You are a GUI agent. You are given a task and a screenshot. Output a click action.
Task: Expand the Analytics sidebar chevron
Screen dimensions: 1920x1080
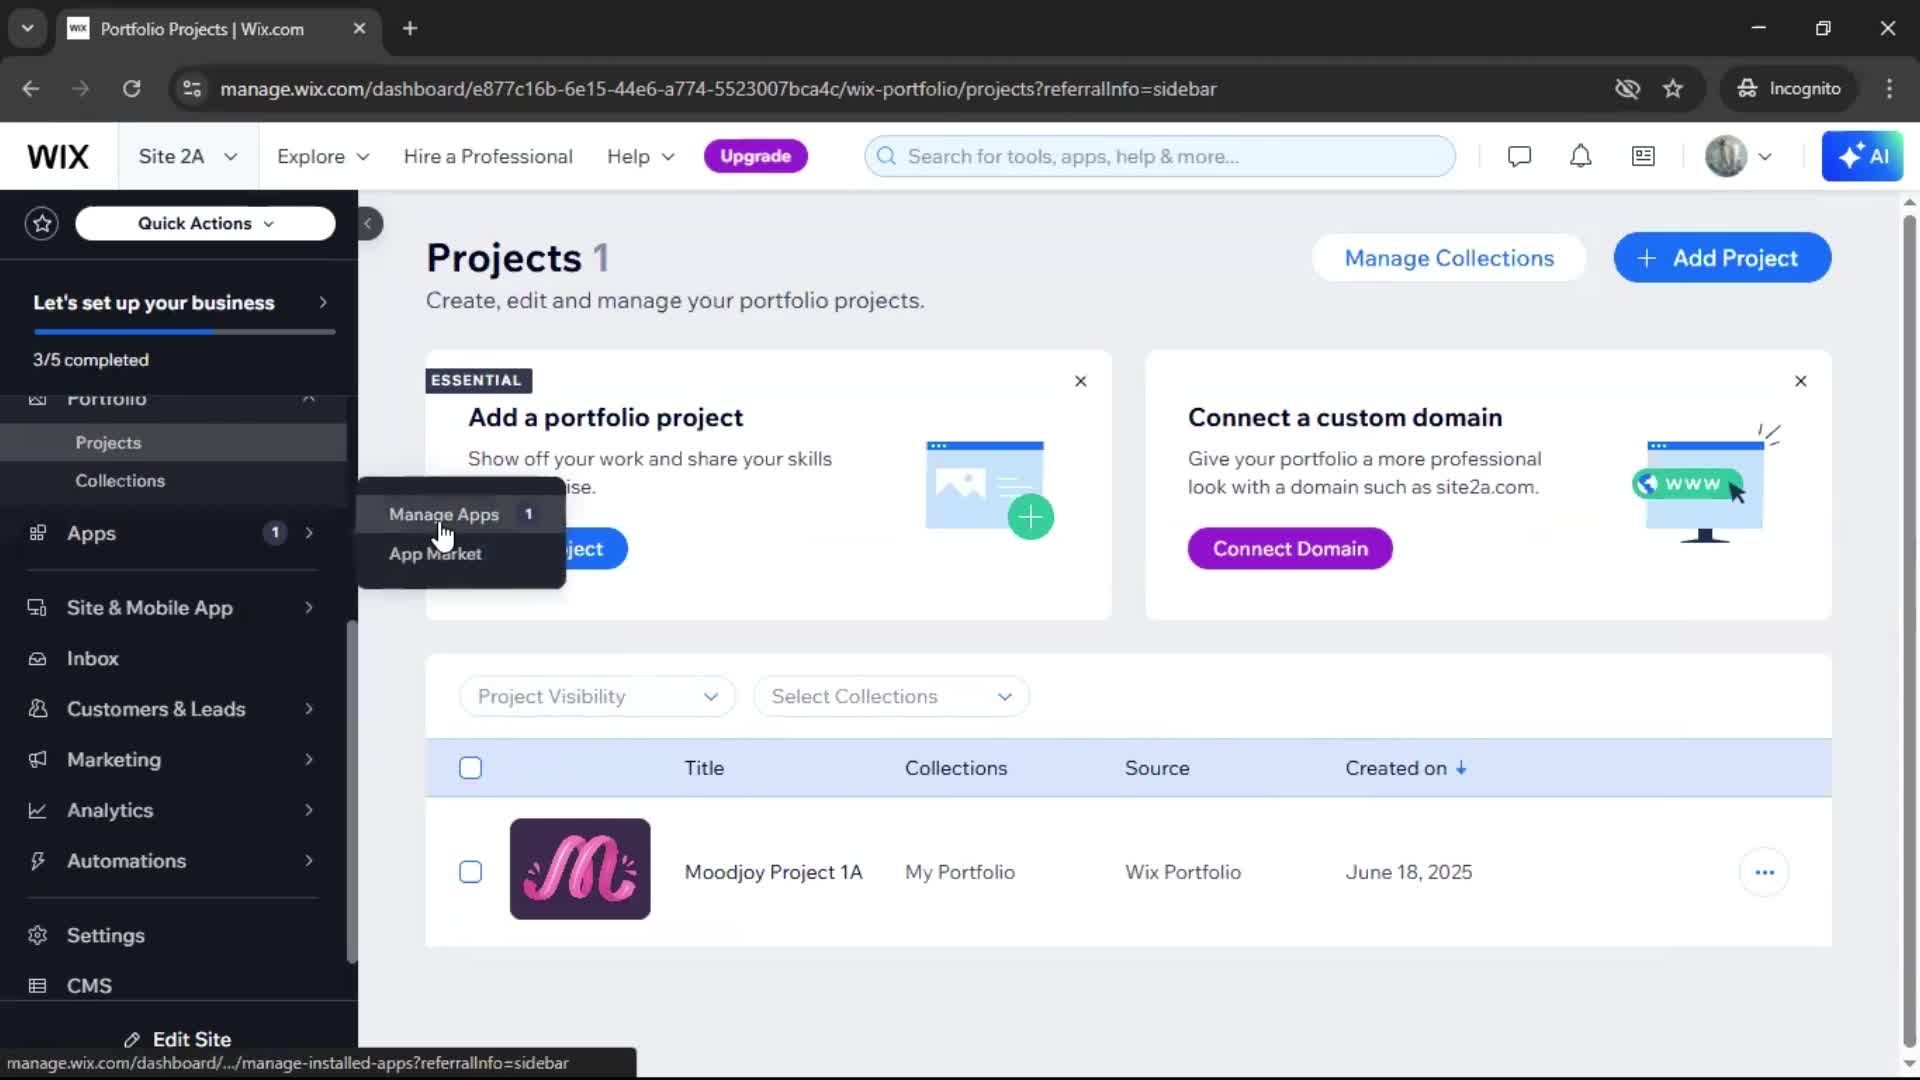click(x=309, y=811)
